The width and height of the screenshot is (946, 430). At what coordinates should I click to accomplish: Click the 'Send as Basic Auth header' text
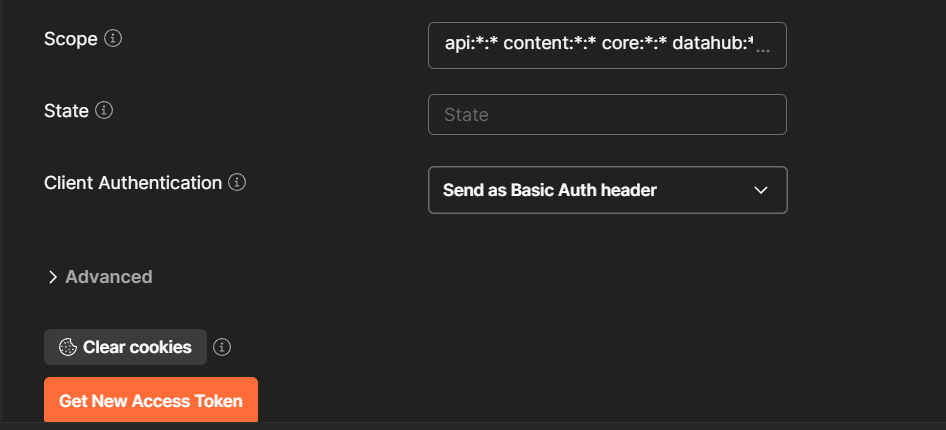tap(549, 190)
